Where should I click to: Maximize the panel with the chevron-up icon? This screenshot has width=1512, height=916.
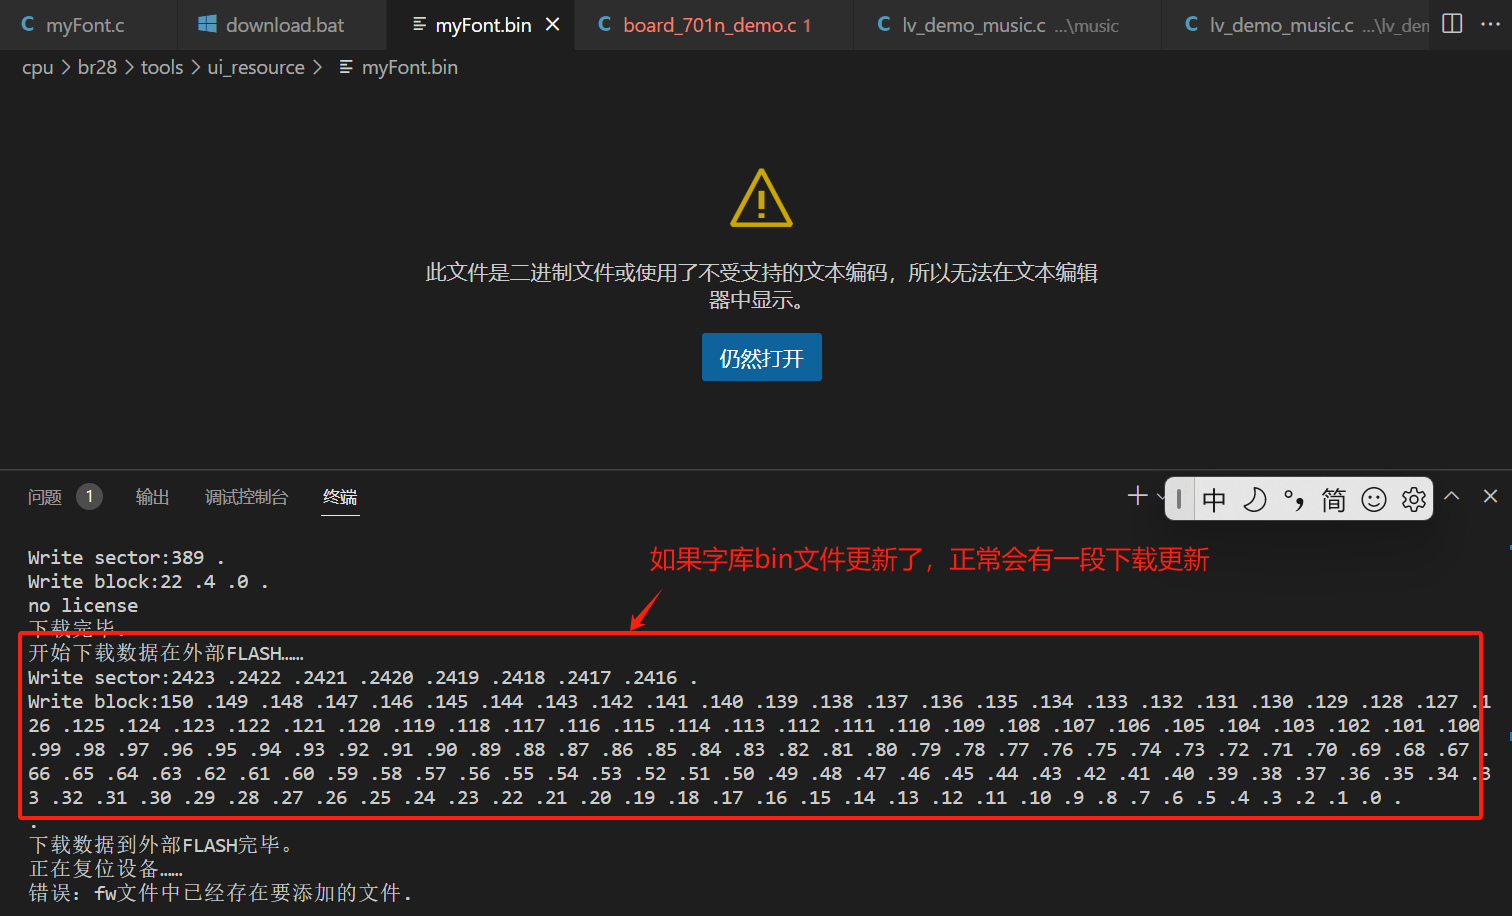(x=1452, y=496)
